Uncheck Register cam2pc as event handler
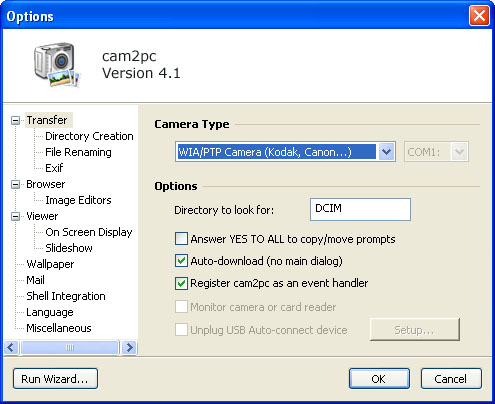The width and height of the screenshot is (495, 404). point(181,283)
